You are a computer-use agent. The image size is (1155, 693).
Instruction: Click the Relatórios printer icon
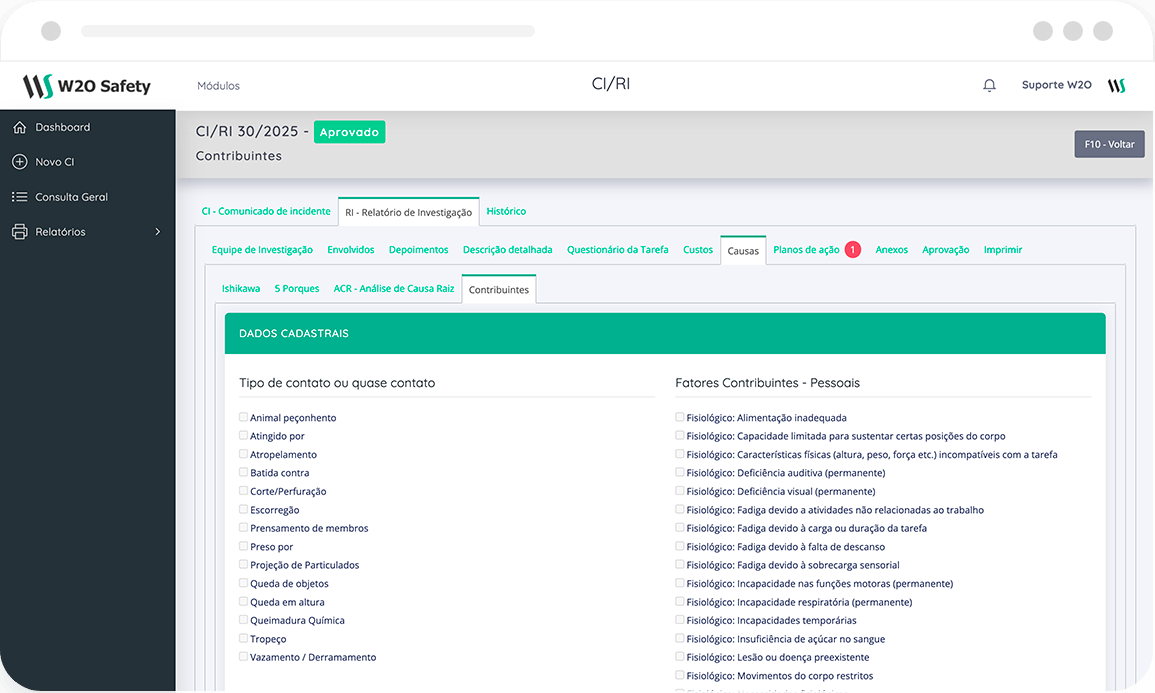point(19,232)
